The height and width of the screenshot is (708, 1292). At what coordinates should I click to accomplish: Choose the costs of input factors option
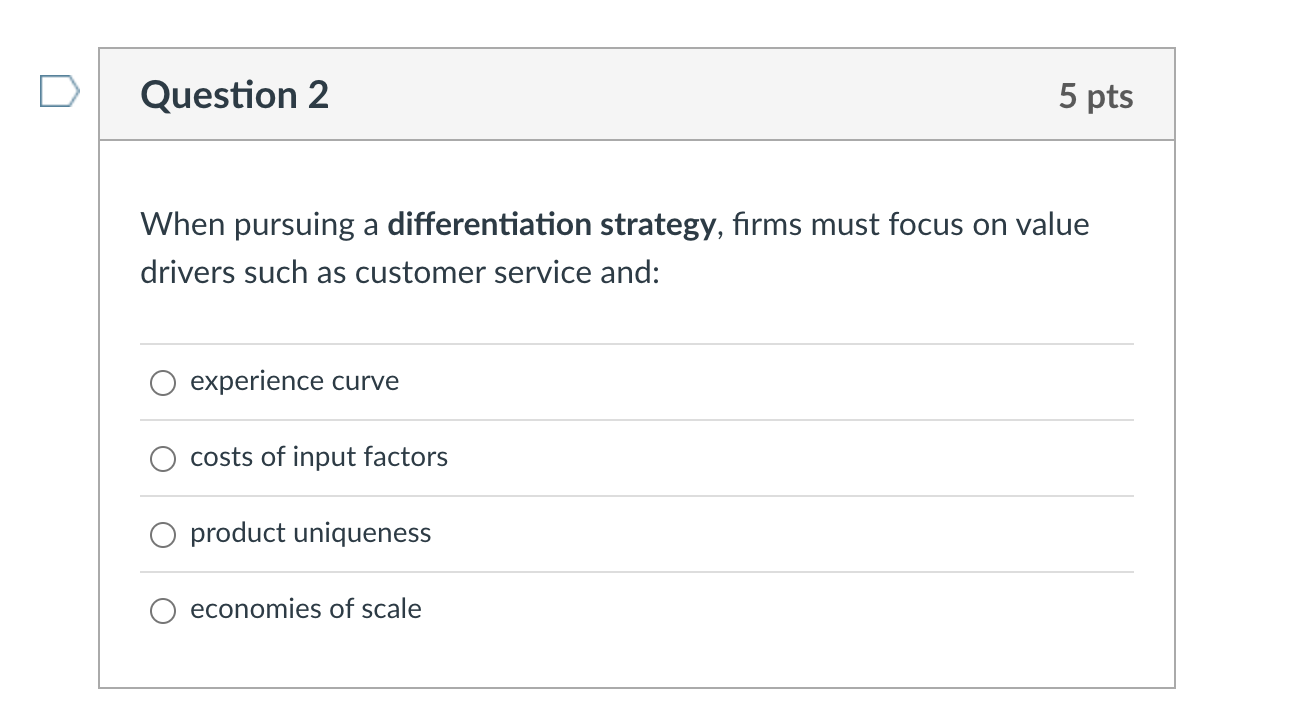(x=162, y=458)
